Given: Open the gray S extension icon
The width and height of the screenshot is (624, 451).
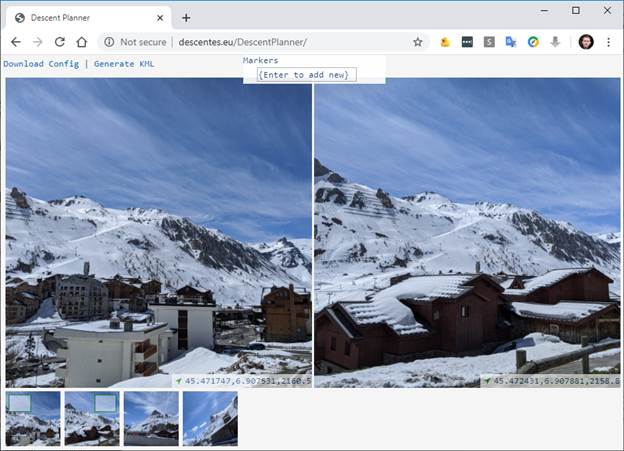Looking at the screenshot, I should 489,42.
